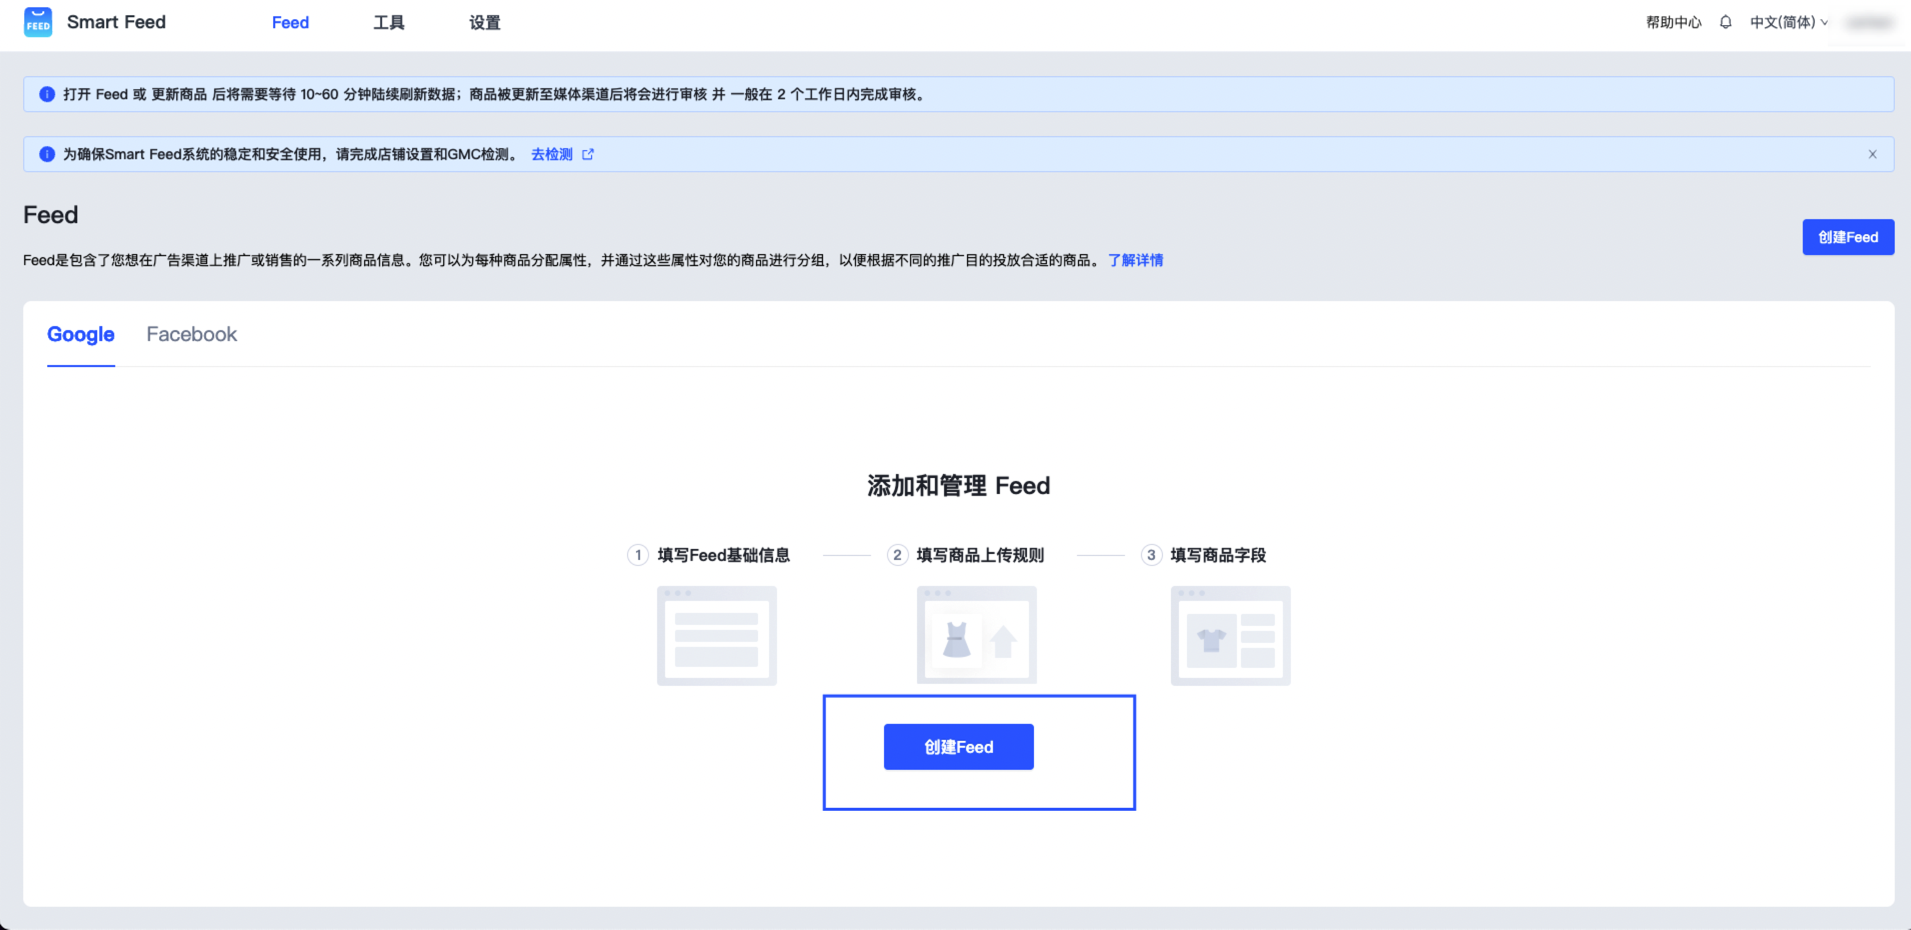Open the 工具 menu item

click(x=388, y=21)
